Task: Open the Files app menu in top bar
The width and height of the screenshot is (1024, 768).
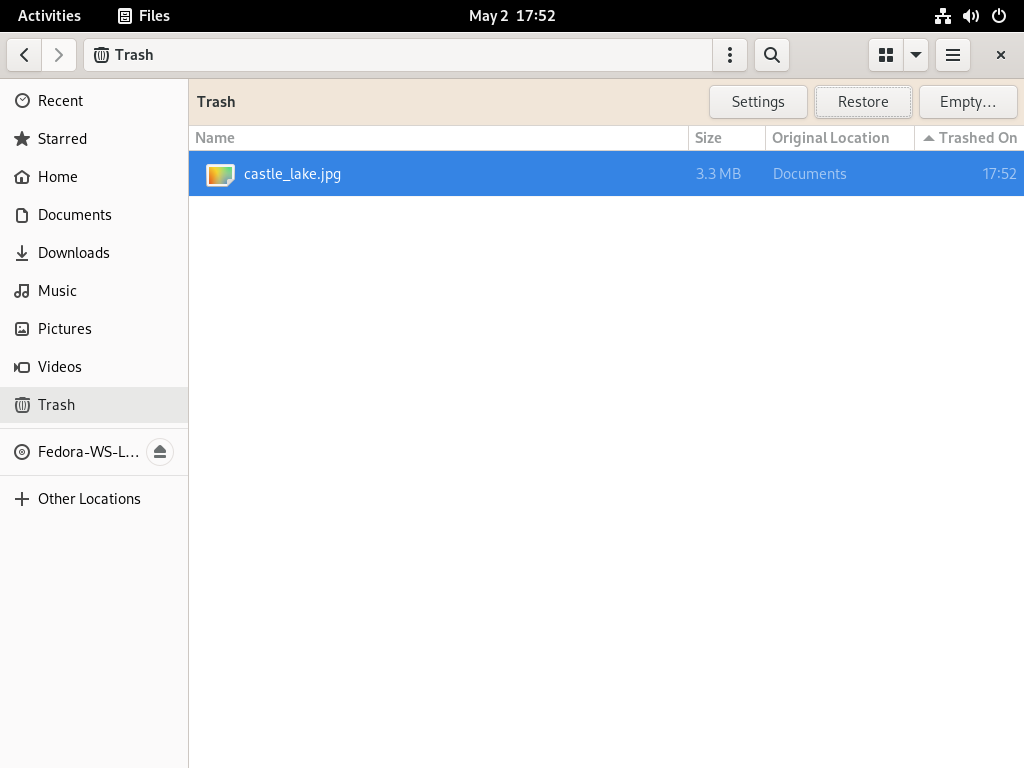Action: click(x=144, y=16)
